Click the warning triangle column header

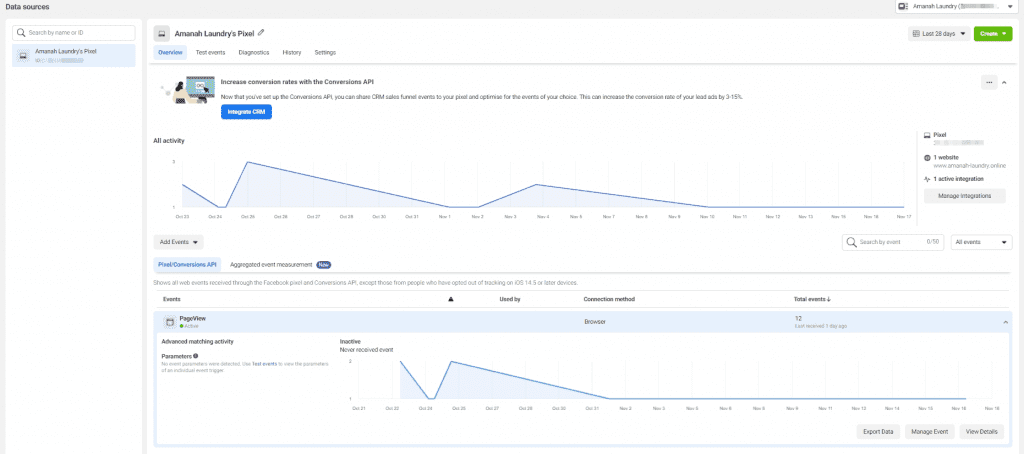pyautogui.click(x=451, y=299)
